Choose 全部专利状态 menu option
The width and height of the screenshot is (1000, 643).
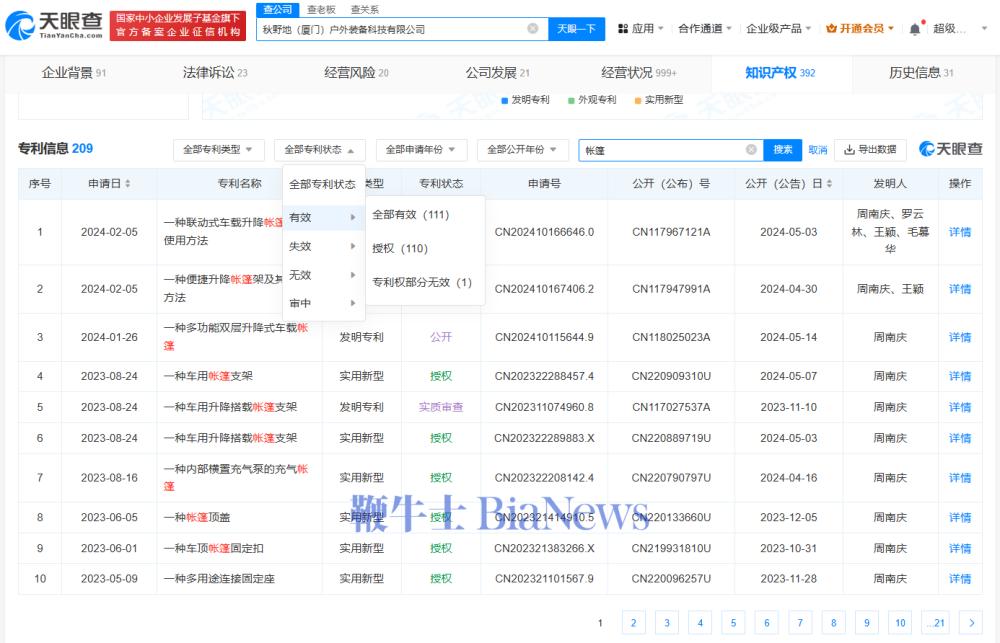(323, 184)
